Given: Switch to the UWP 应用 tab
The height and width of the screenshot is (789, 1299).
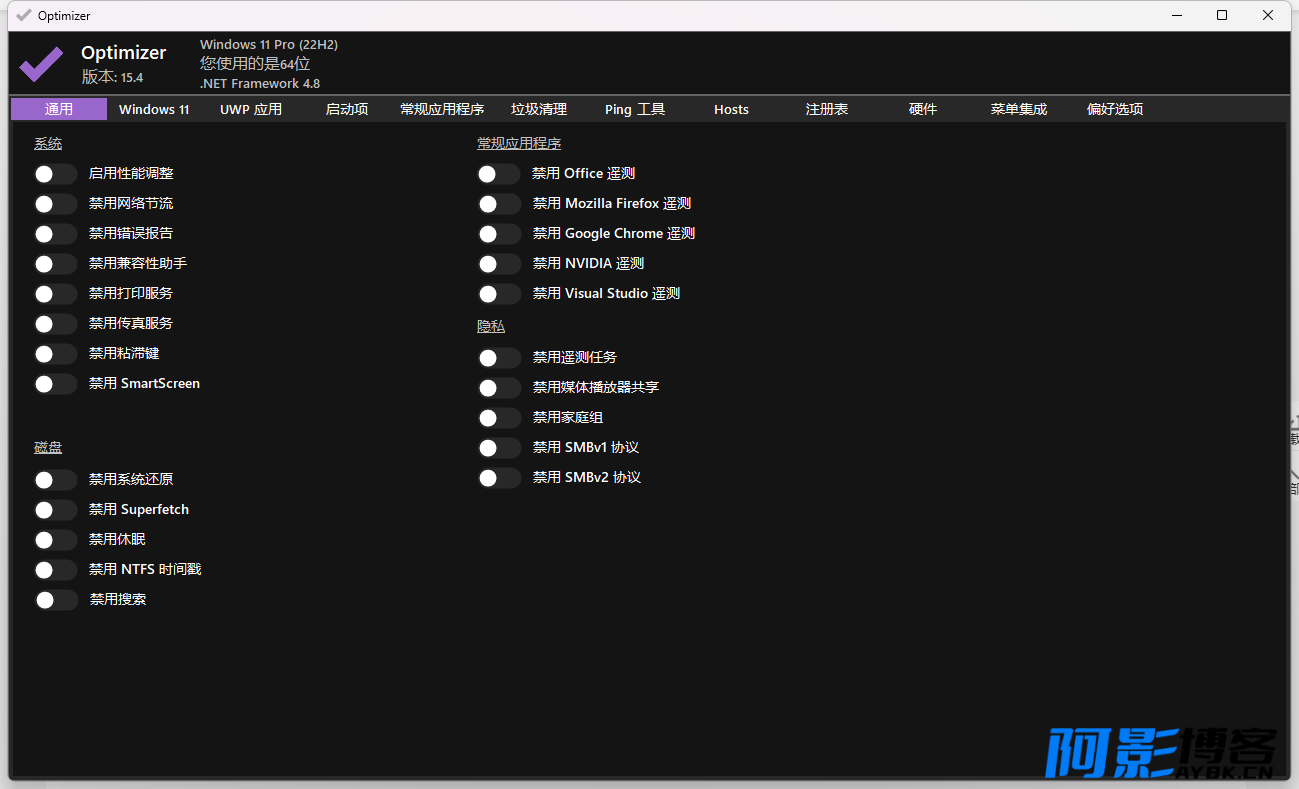Looking at the screenshot, I should tap(251, 109).
